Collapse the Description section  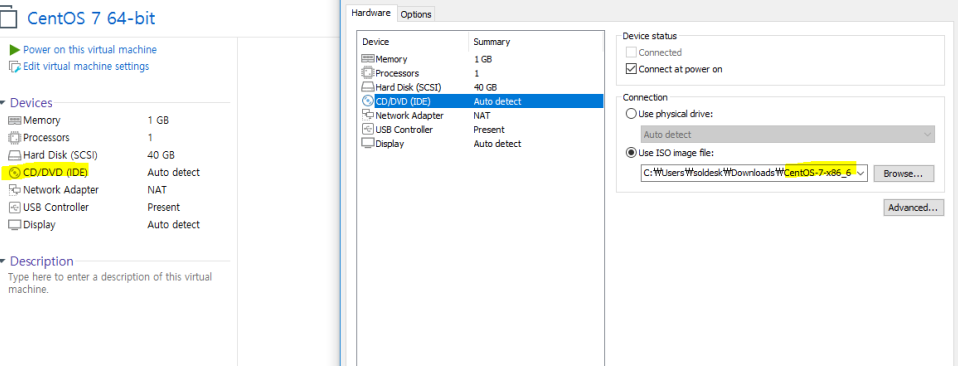[3, 261]
